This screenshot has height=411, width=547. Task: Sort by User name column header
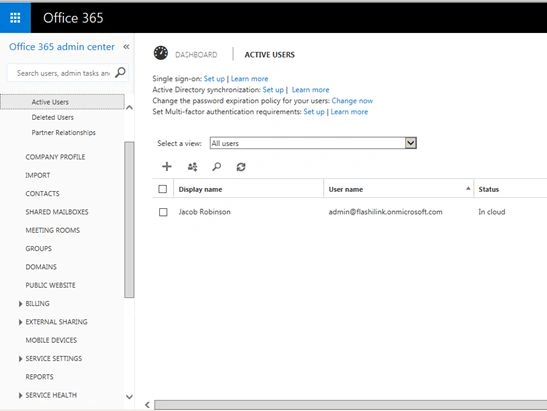346,189
